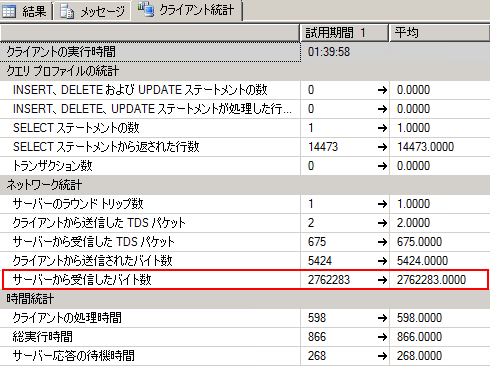Screen dimensions: 490x371
Task: Click the クライアント統計 tab icon
Action: pyautogui.click(x=146, y=9)
